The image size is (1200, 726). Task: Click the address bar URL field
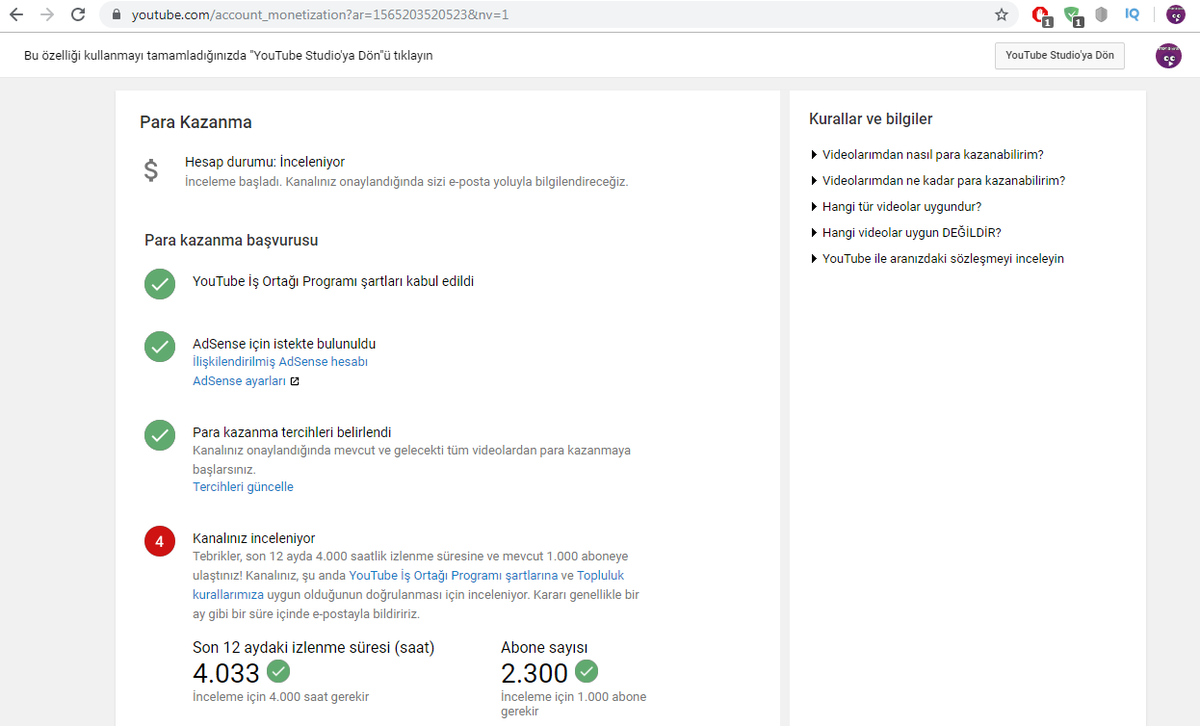pos(558,15)
